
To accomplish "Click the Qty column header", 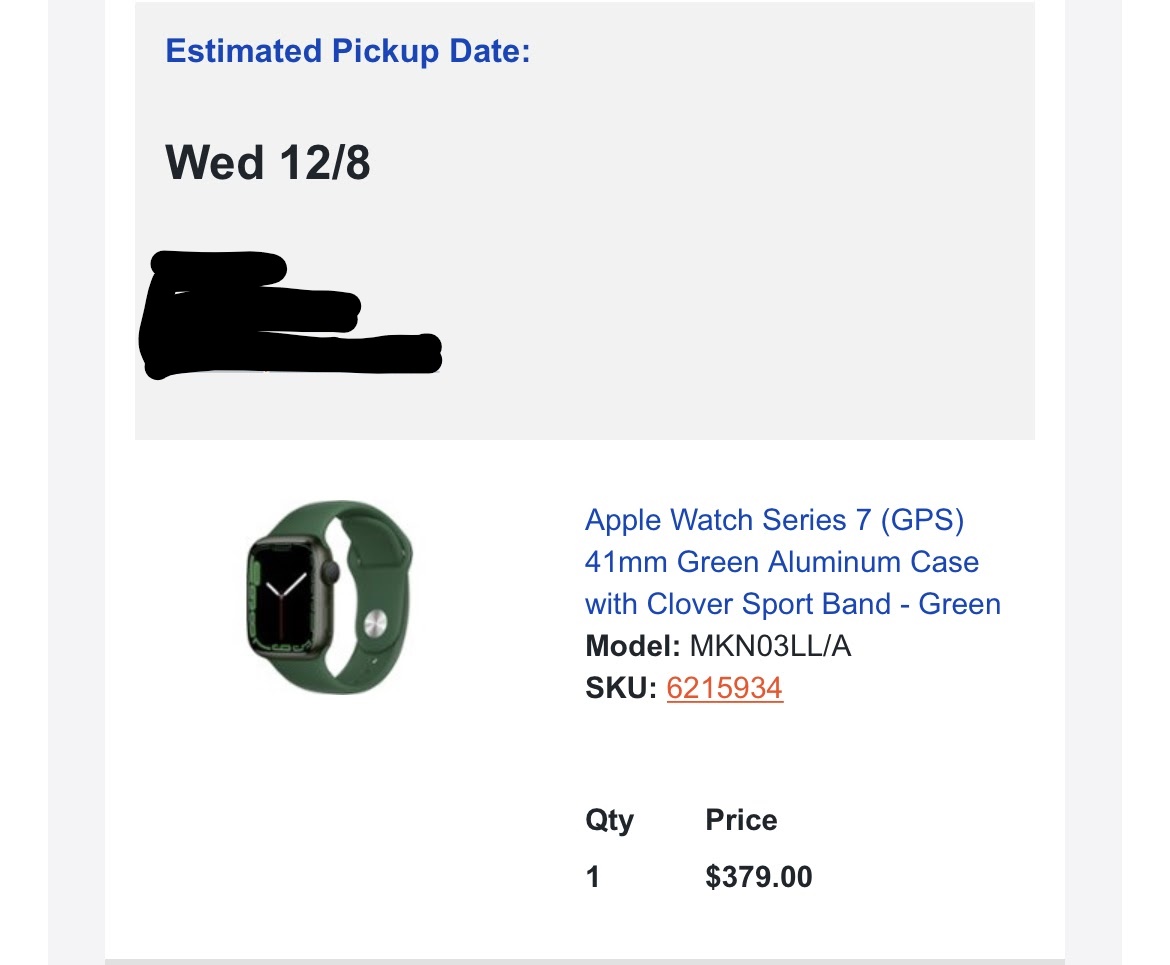I will point(609,820).
